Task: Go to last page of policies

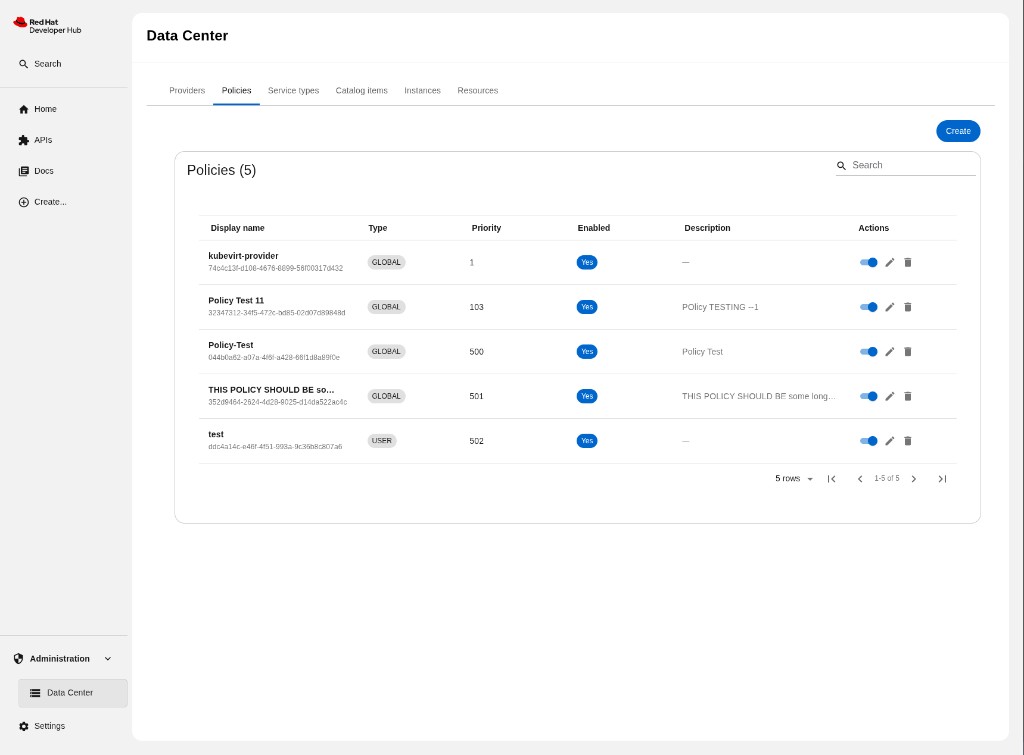Action: click(x=942, y=479)
